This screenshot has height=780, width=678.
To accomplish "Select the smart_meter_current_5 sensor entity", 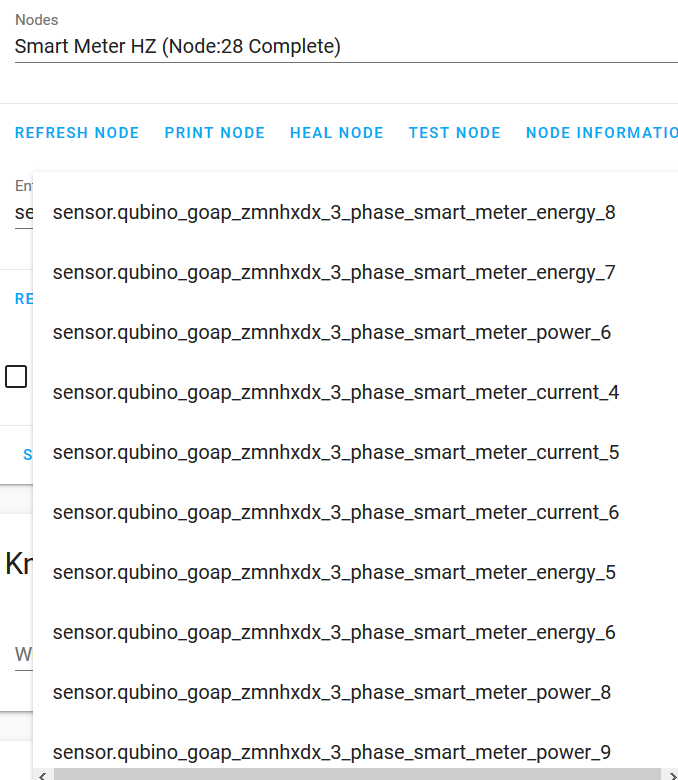I will (x=336, y=452).
